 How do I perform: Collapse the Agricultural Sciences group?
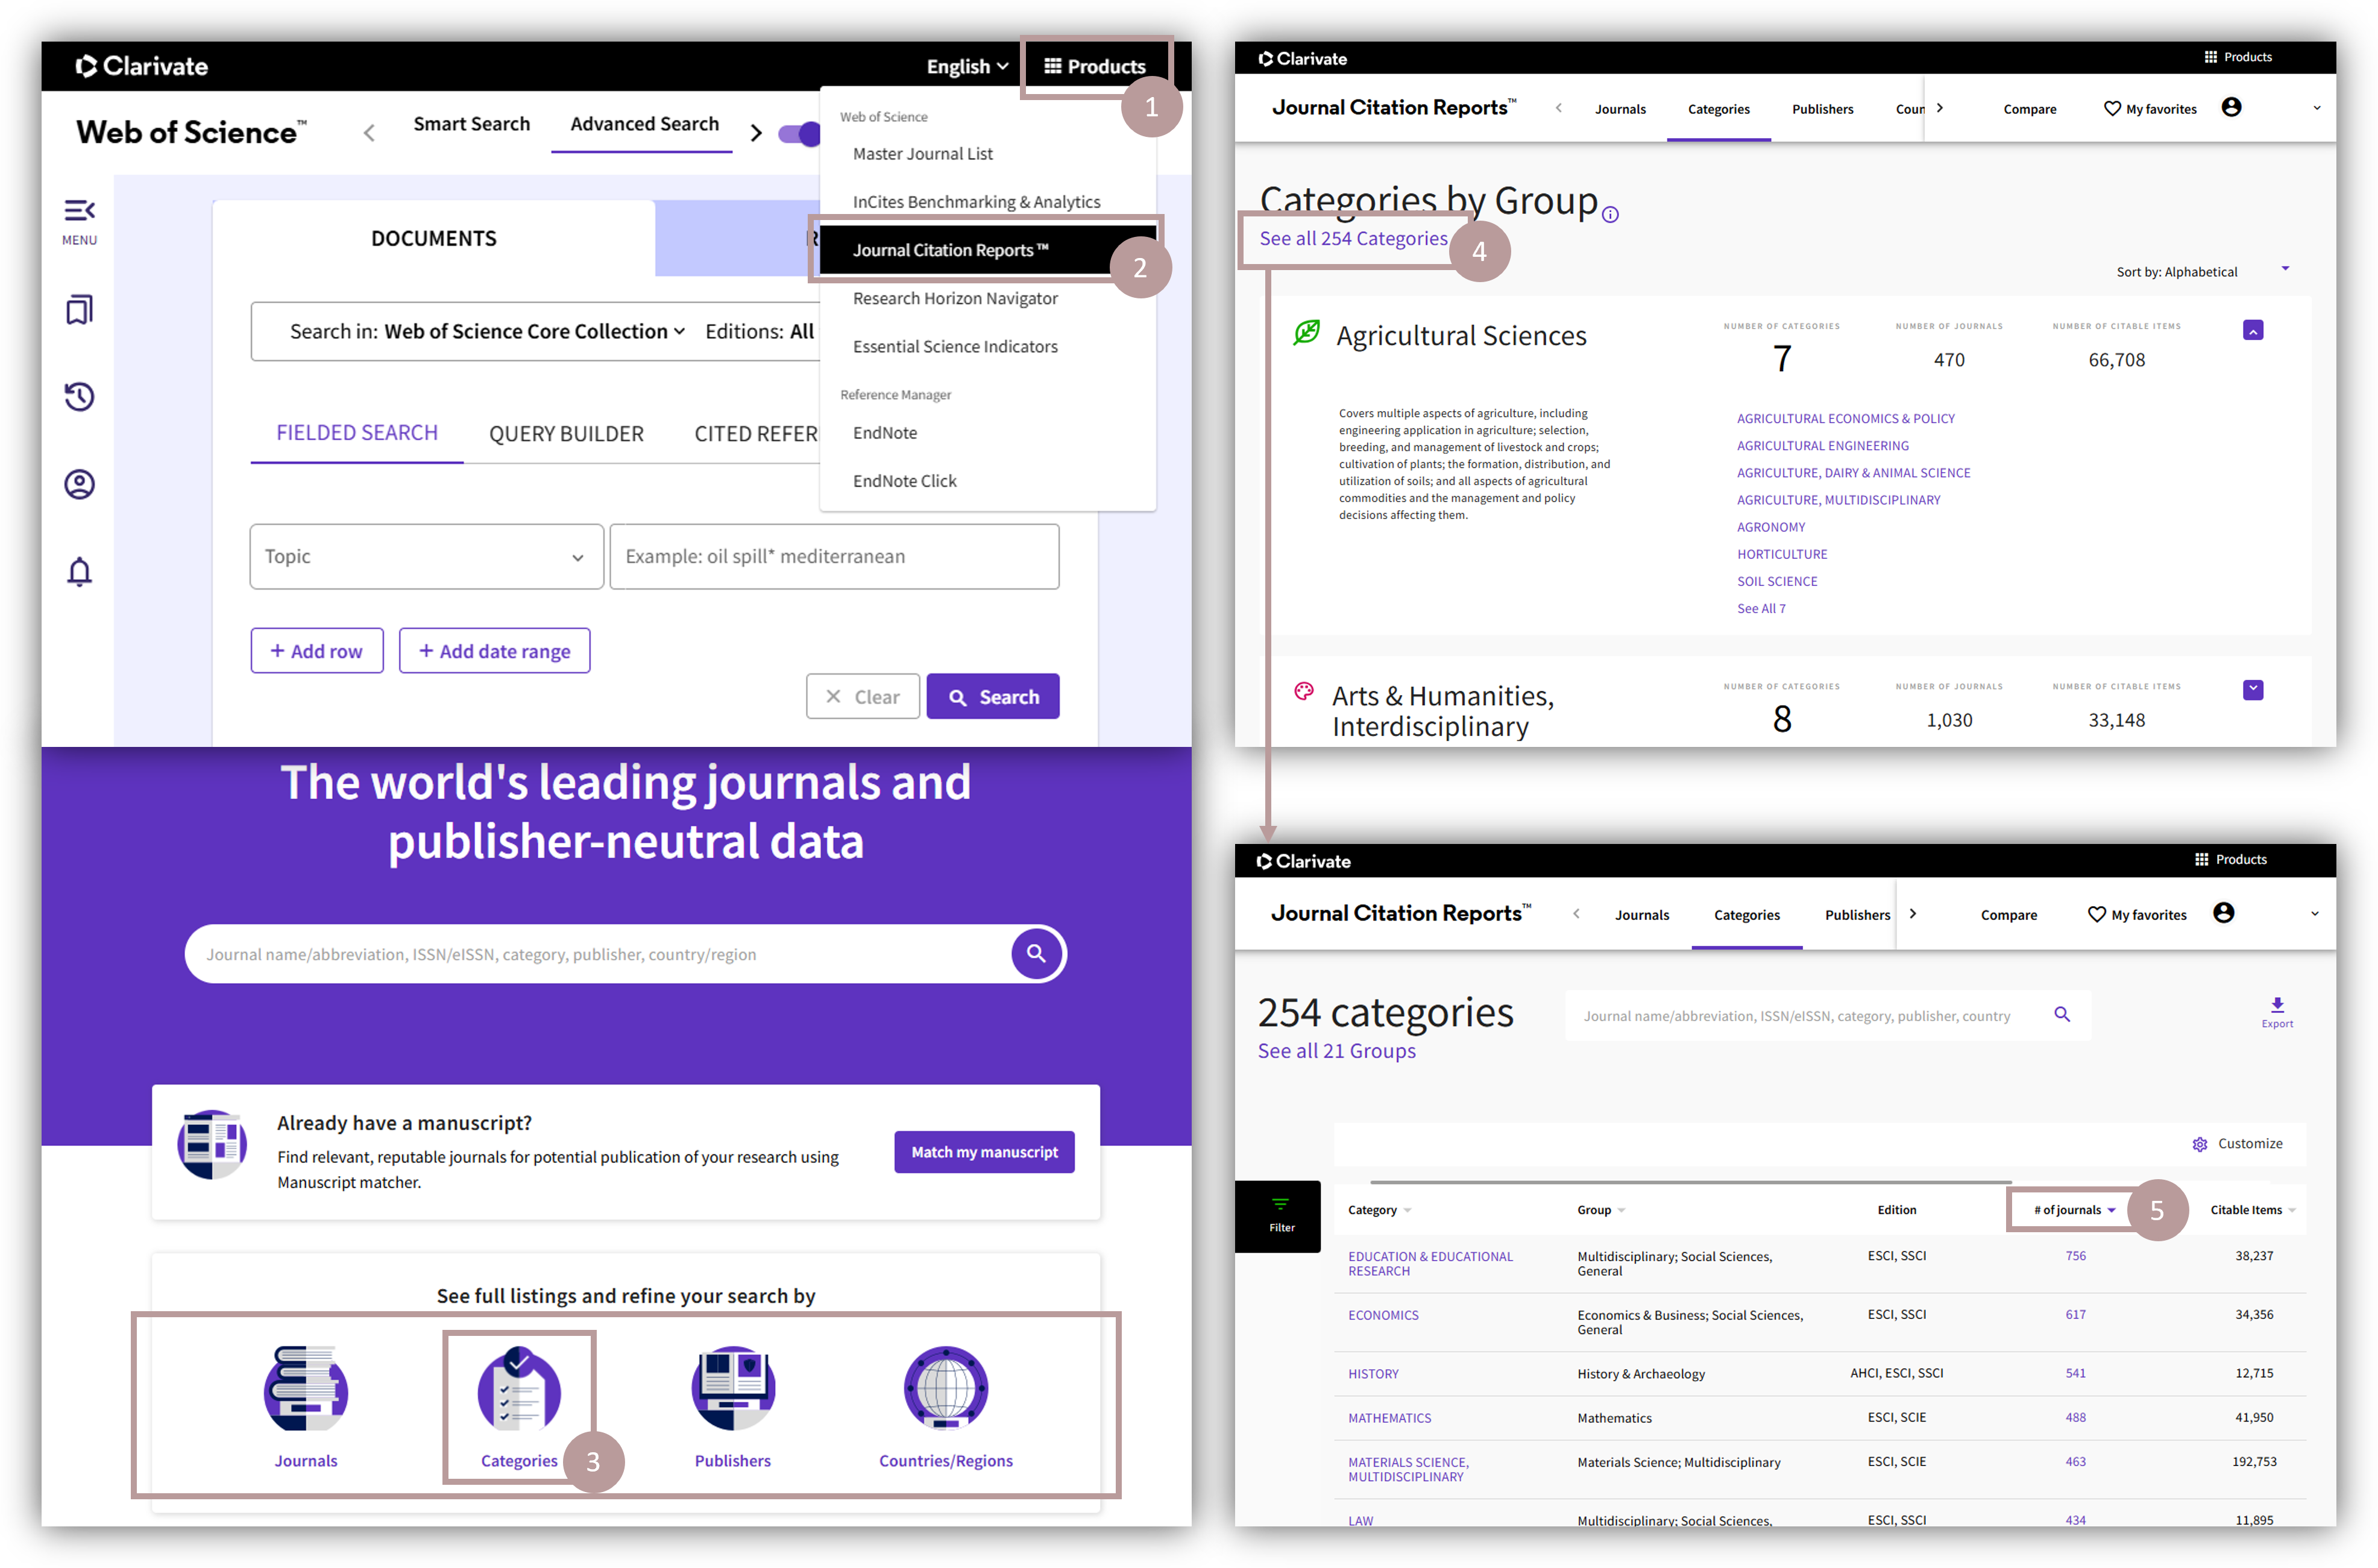(x=2253, y=330)
